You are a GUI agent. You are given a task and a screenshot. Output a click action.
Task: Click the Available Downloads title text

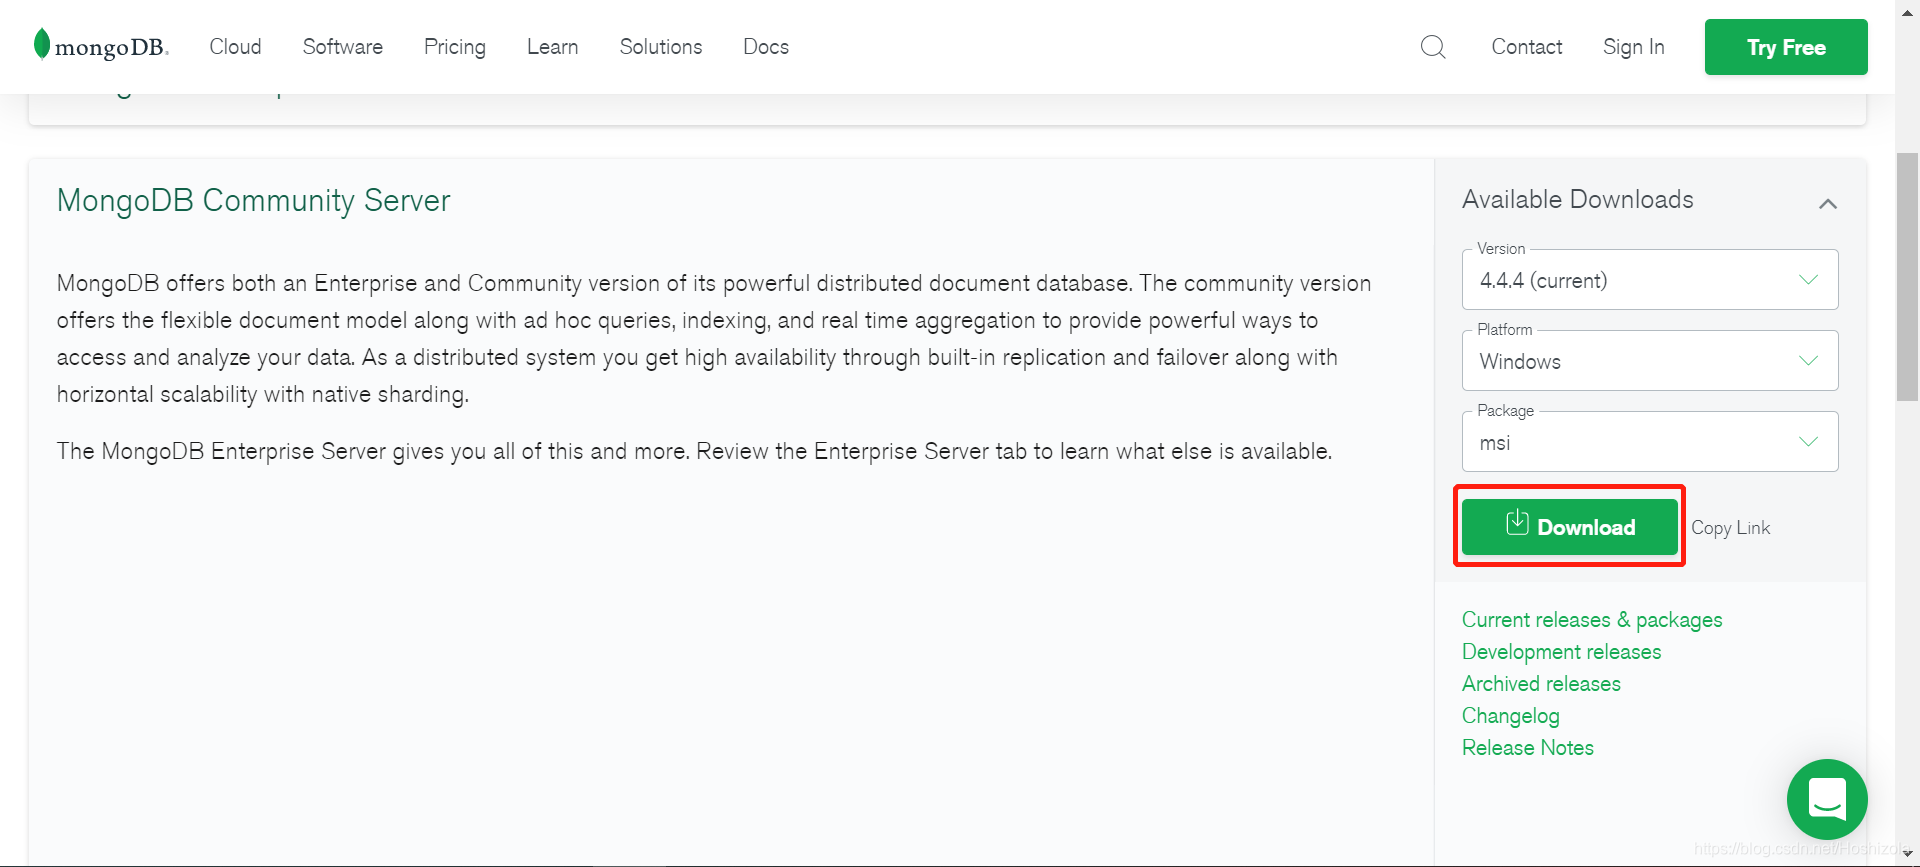coord(1578,199)
